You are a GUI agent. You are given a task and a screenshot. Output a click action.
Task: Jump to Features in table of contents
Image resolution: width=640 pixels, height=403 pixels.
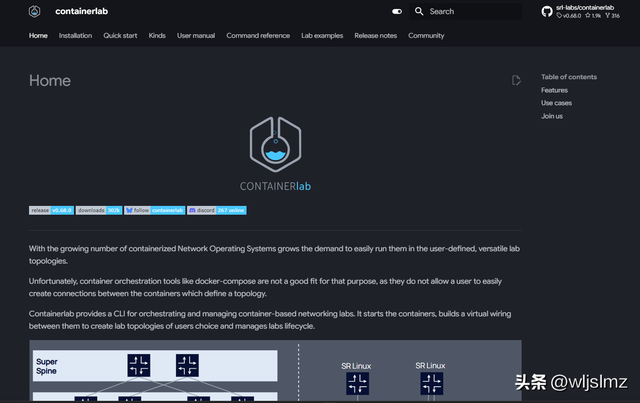[554, 90]
